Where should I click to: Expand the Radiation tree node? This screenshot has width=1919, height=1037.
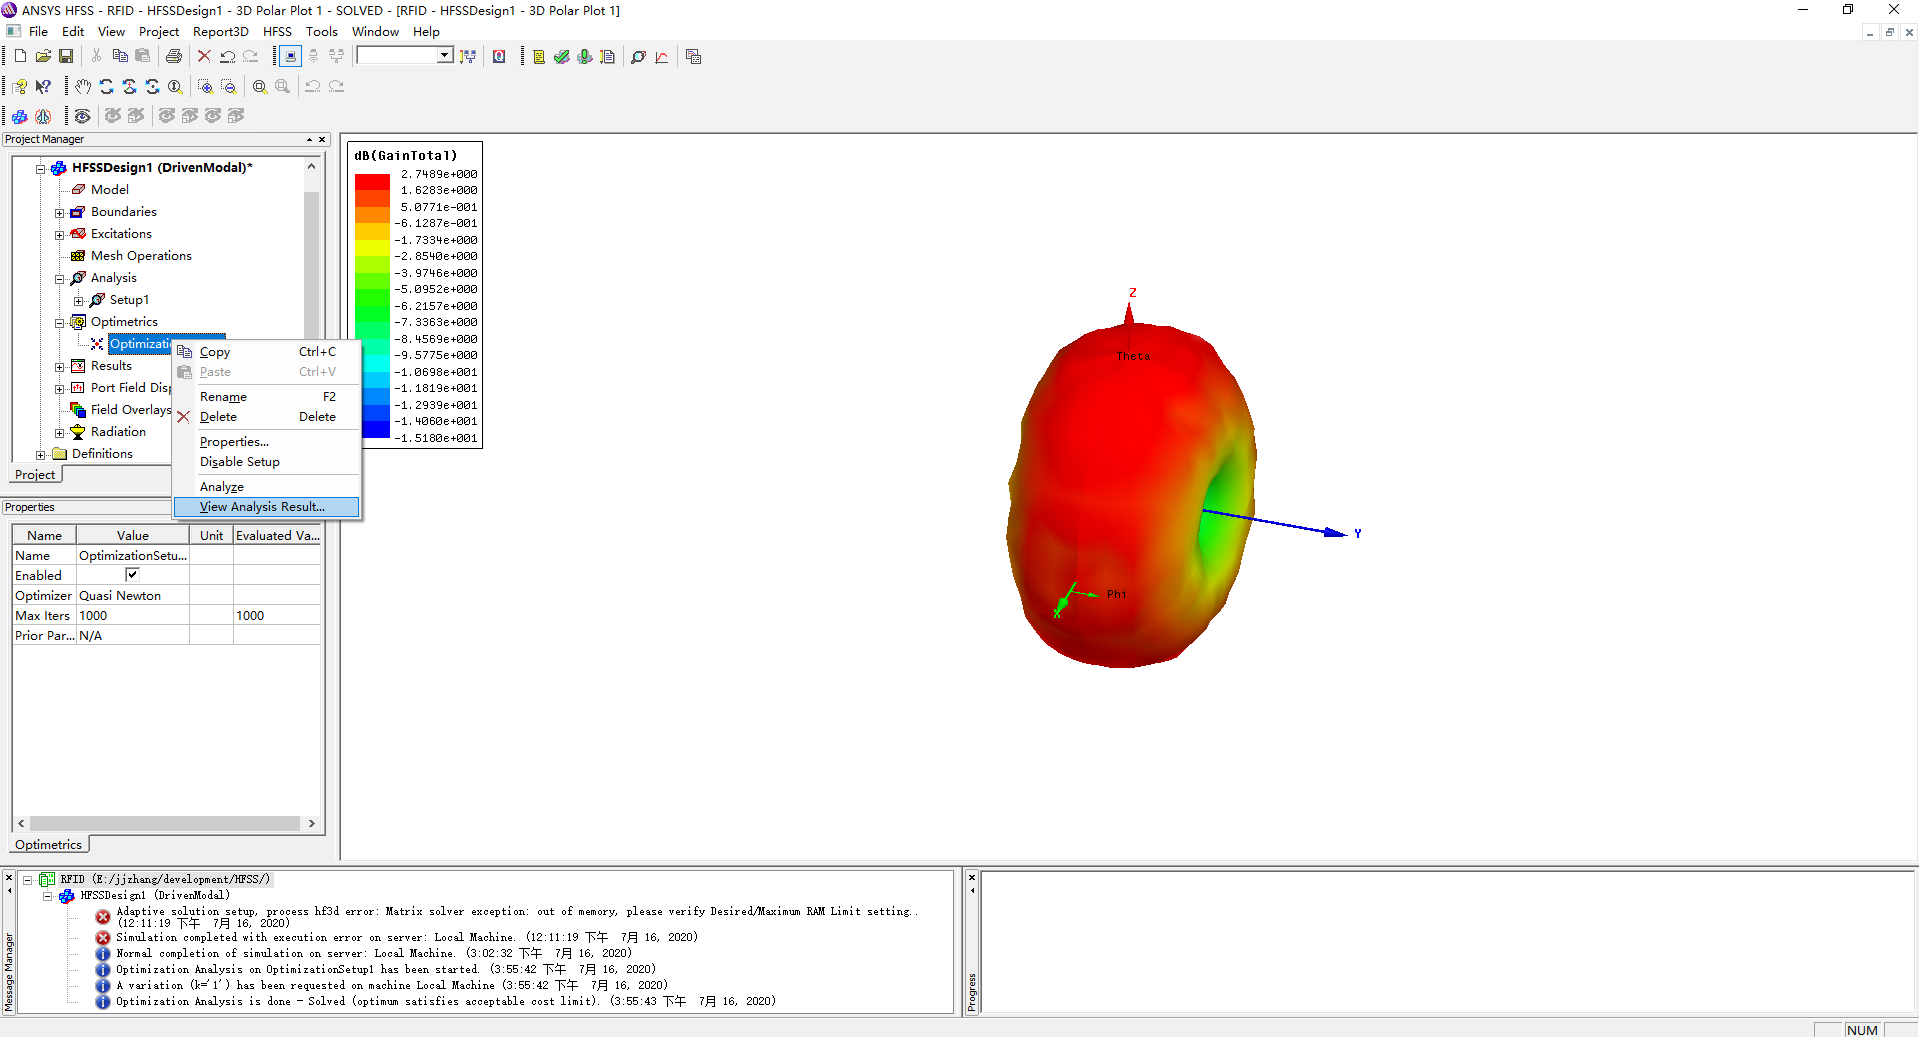click(59, 432)
